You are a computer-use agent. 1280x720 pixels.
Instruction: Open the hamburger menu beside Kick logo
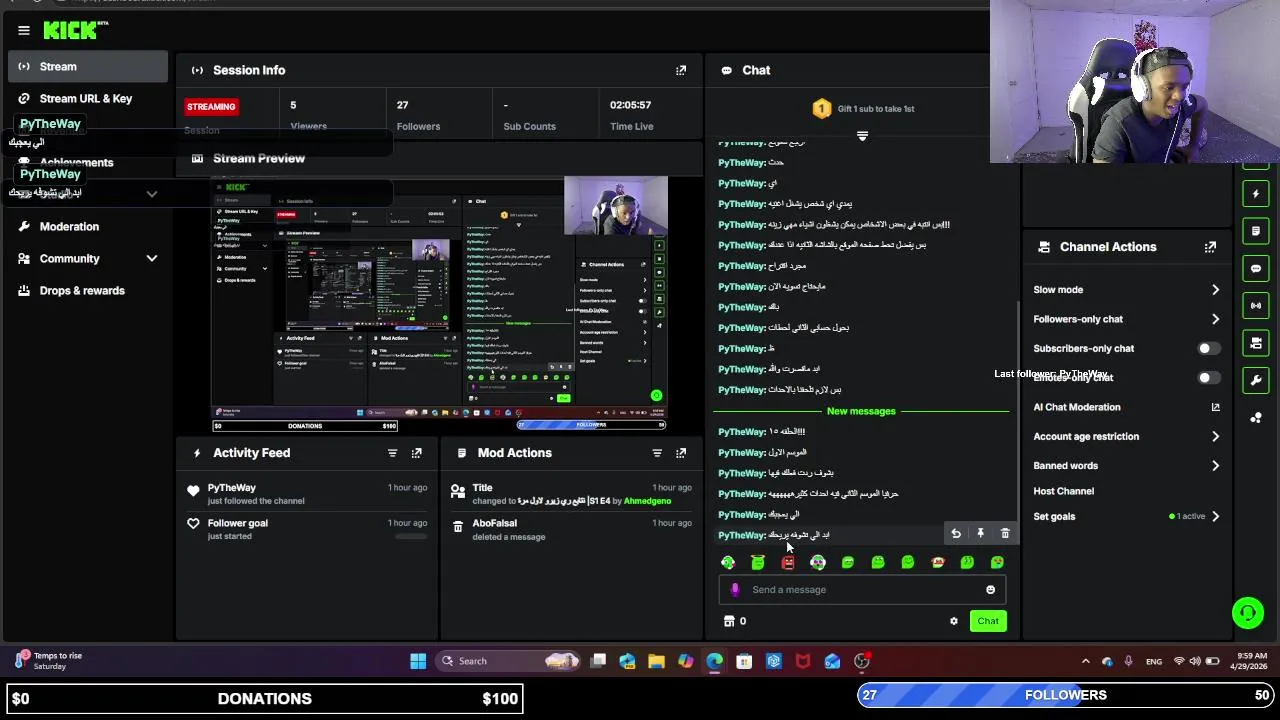24,31
